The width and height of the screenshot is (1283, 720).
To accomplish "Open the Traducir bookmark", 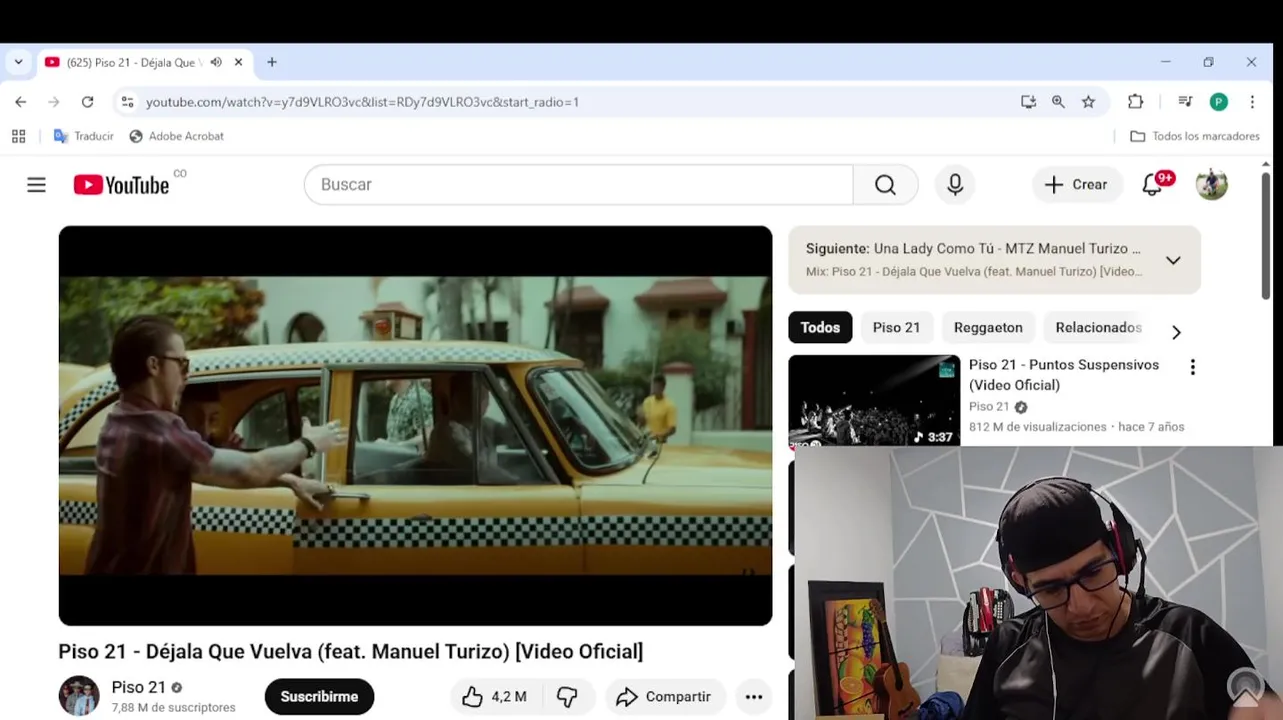I will (x=84, y=136).
